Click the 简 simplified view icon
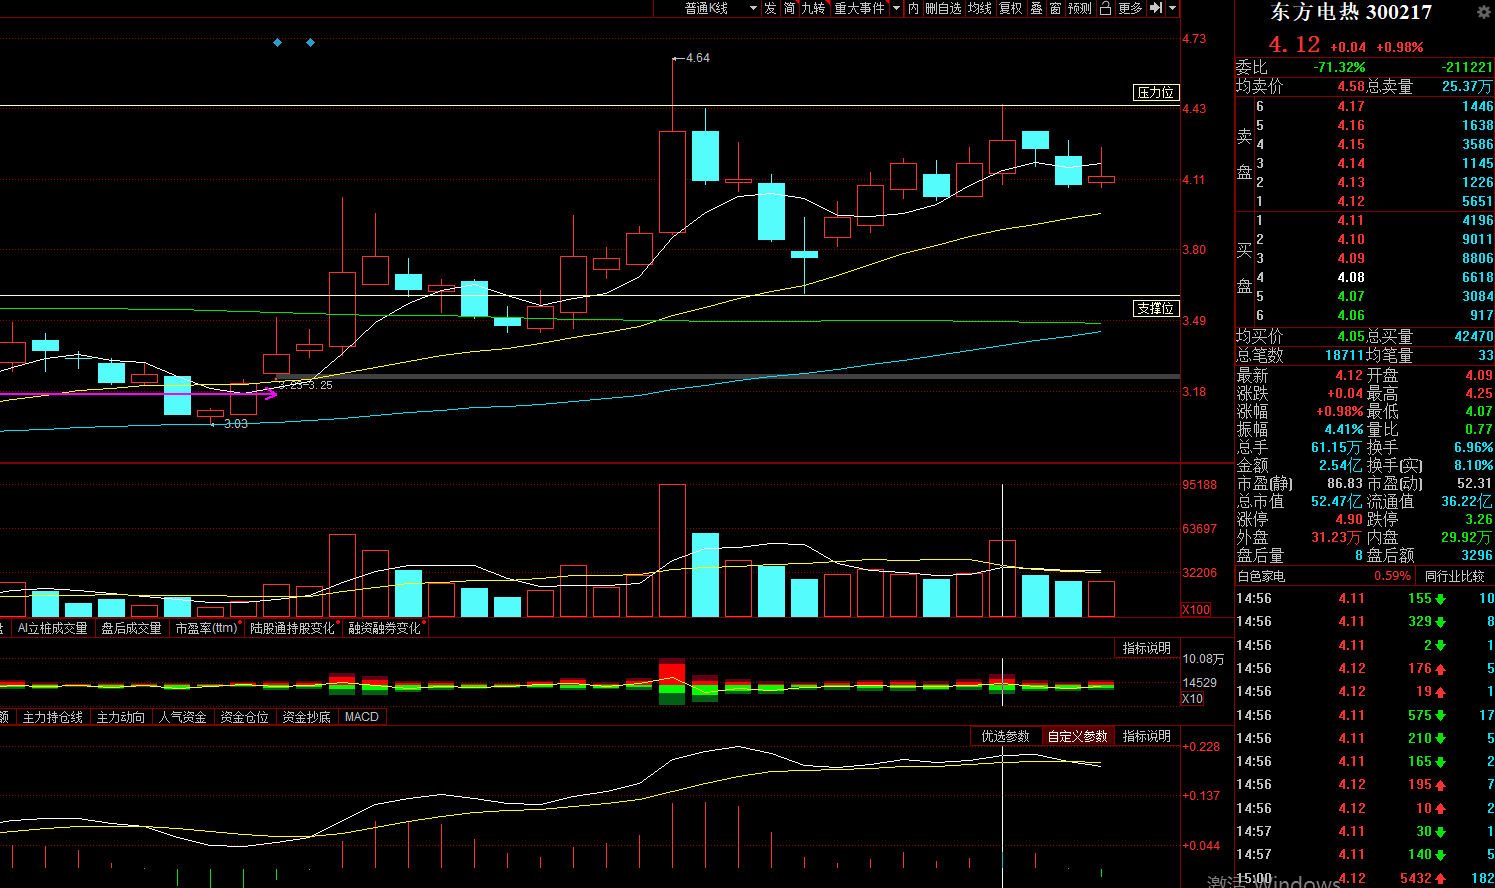The width and height of the screenshot is (1495, 888). [789, 8]
